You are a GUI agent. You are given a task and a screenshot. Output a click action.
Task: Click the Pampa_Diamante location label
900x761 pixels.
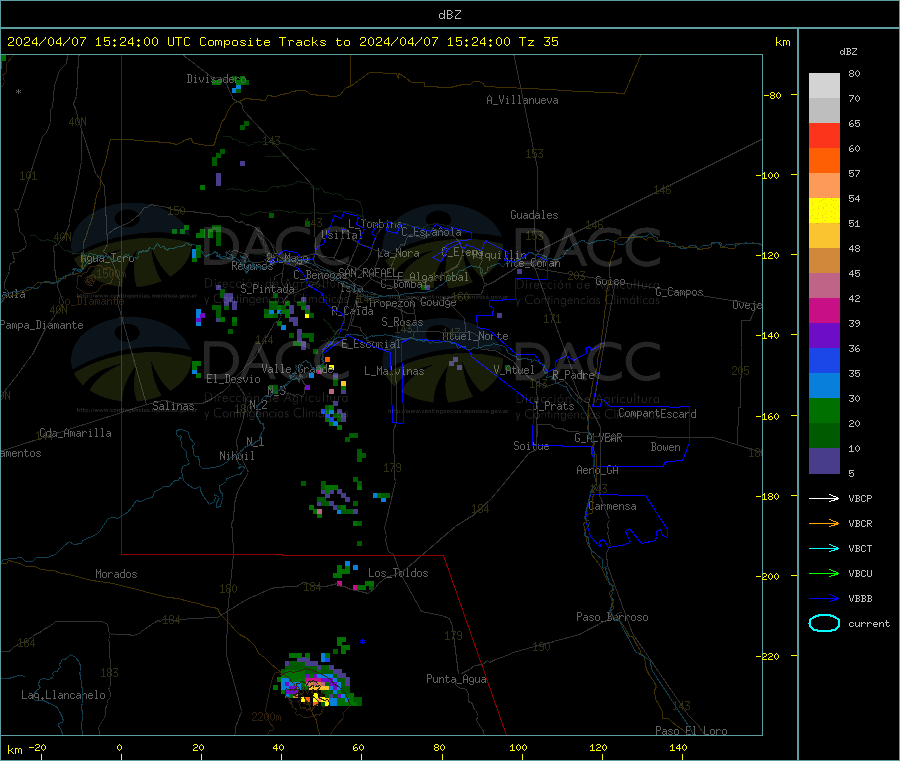41,325
